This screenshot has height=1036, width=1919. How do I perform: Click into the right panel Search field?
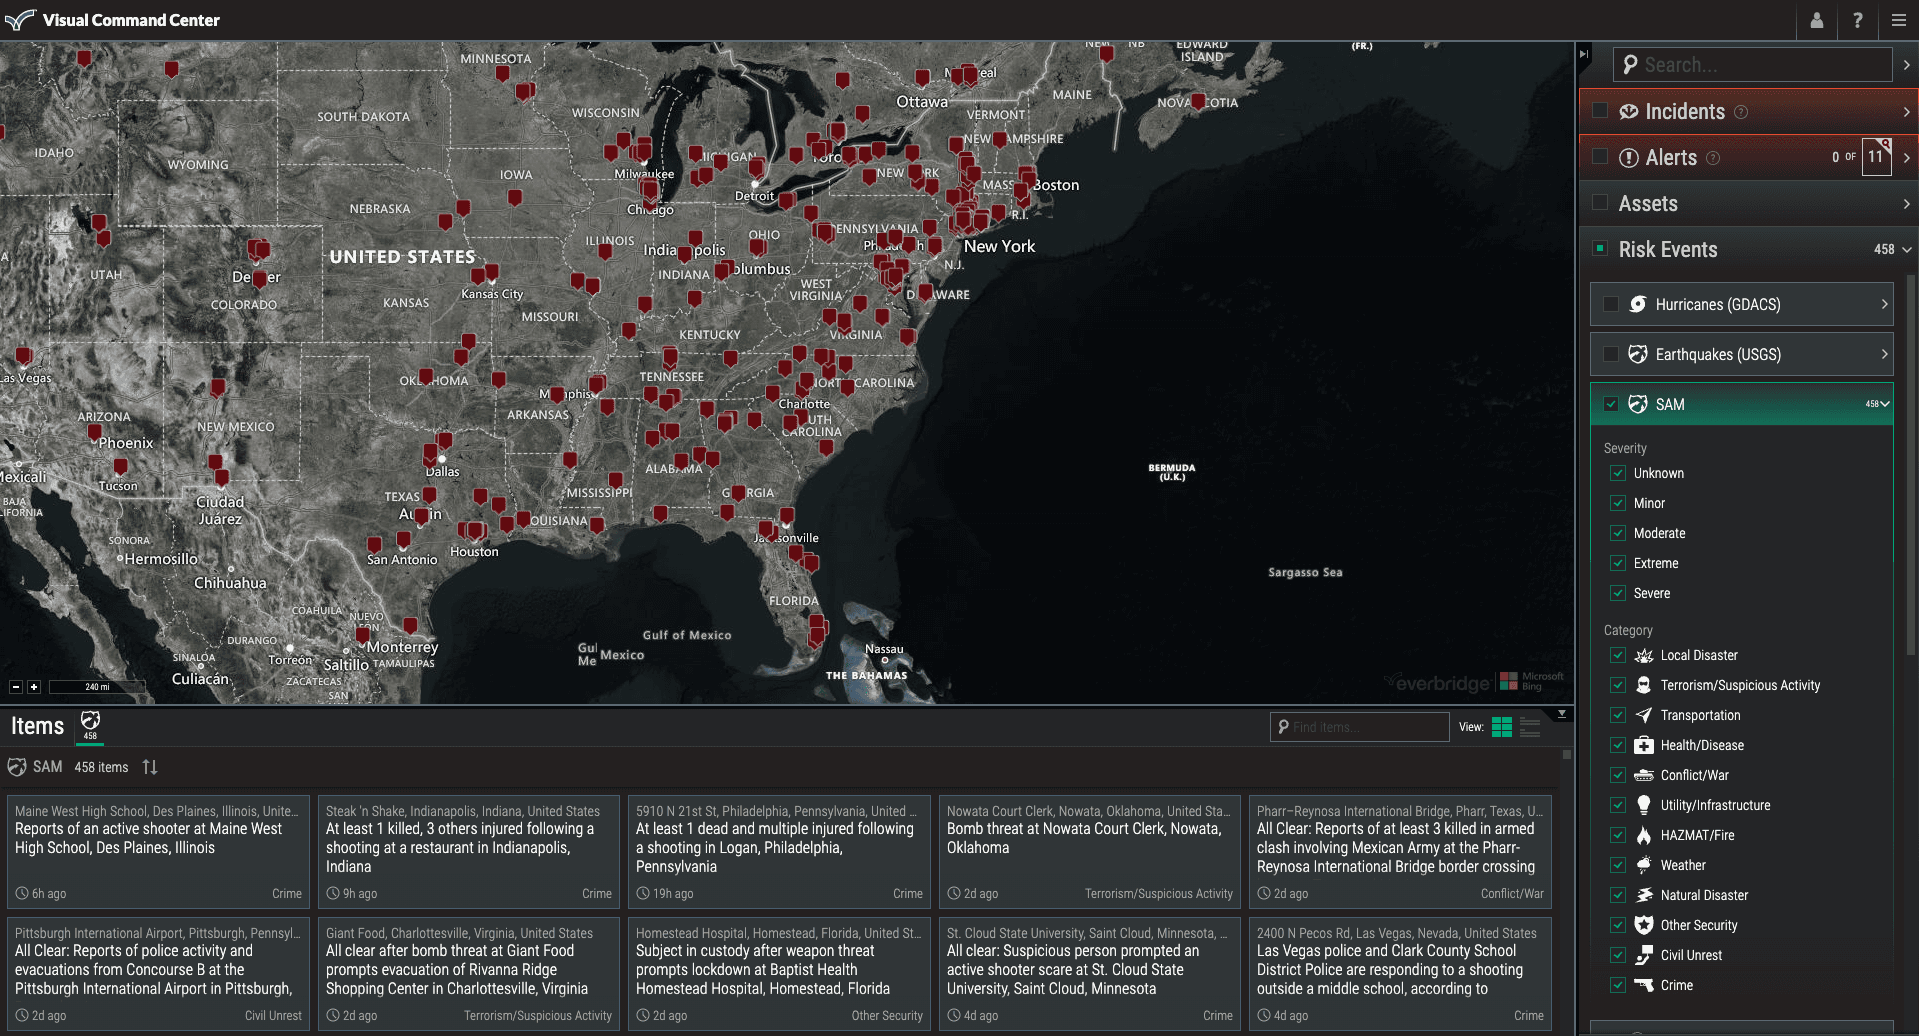tap(1753, 65)
